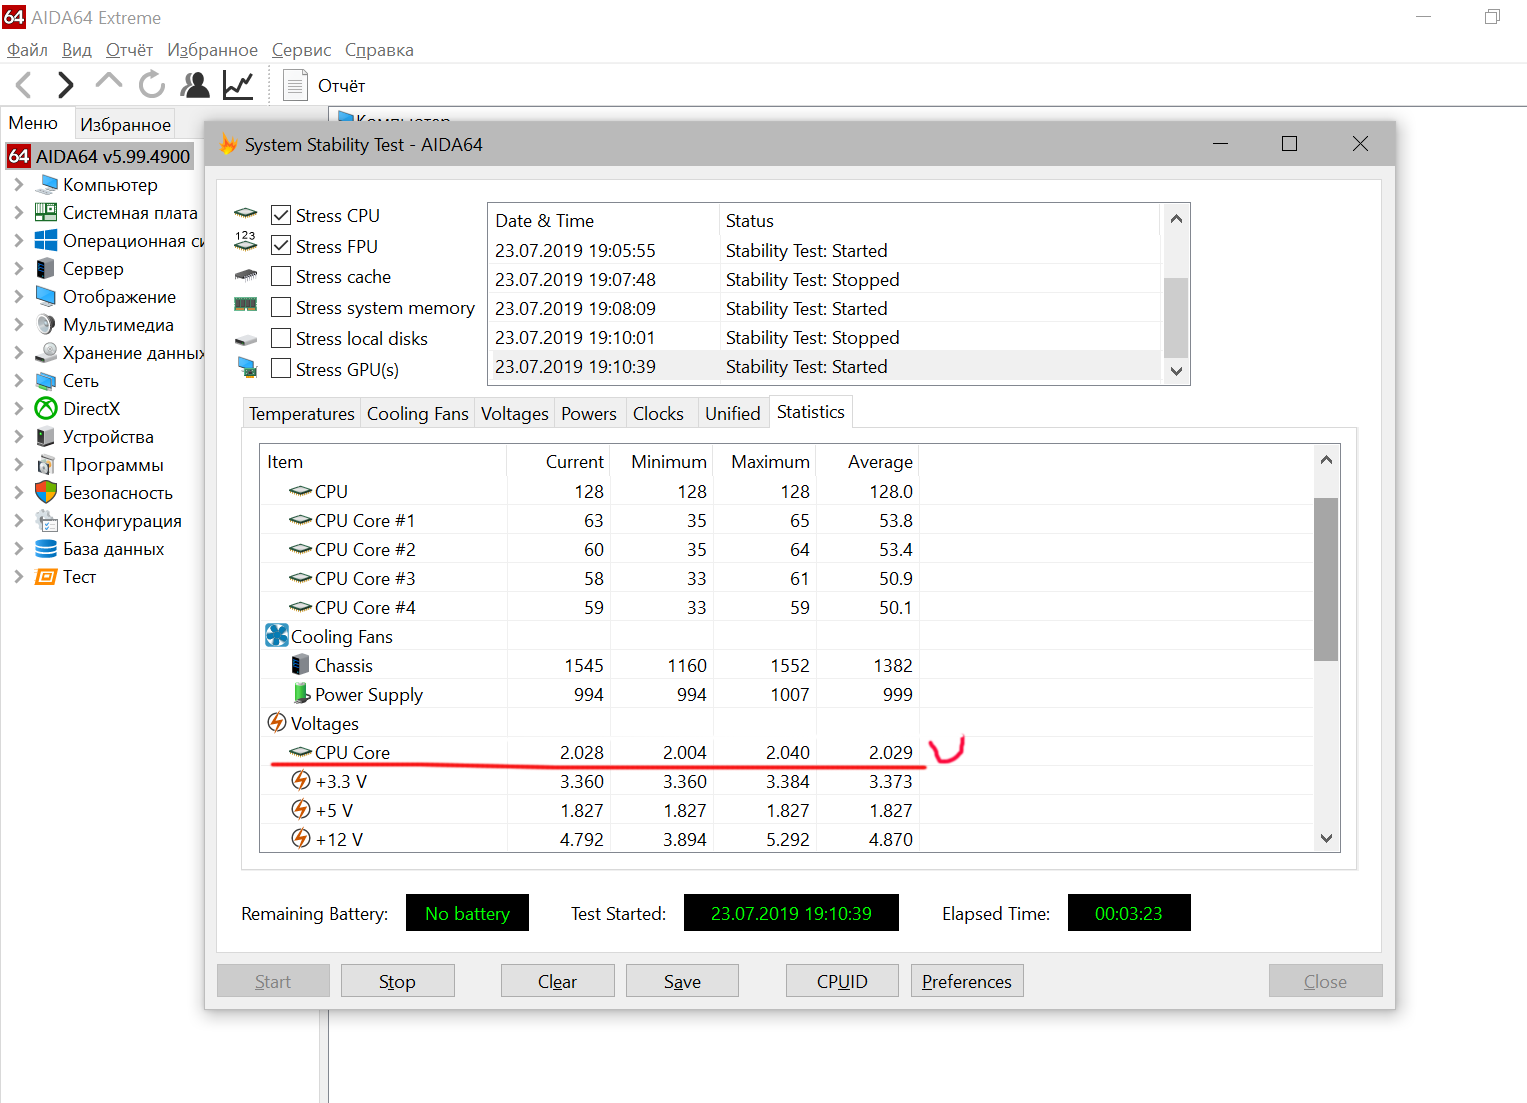
Task: Click the up-level arrow in the toolbar
Action: pos(108,82)
